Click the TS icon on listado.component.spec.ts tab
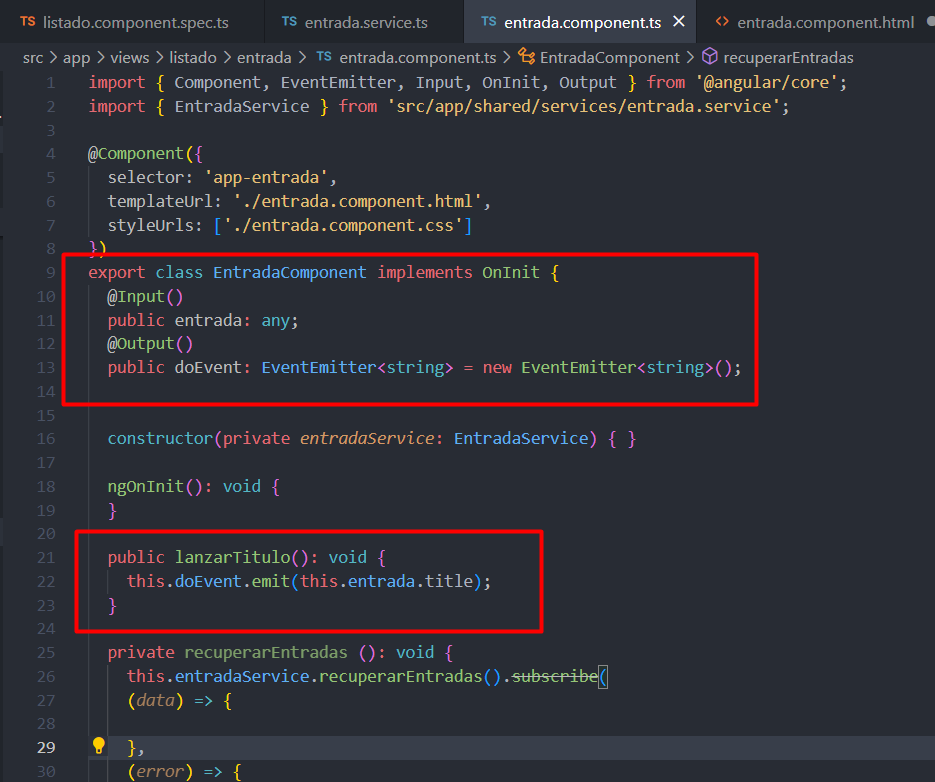The image size is (935, 782). pyautogui.click(x=28, y=20)
